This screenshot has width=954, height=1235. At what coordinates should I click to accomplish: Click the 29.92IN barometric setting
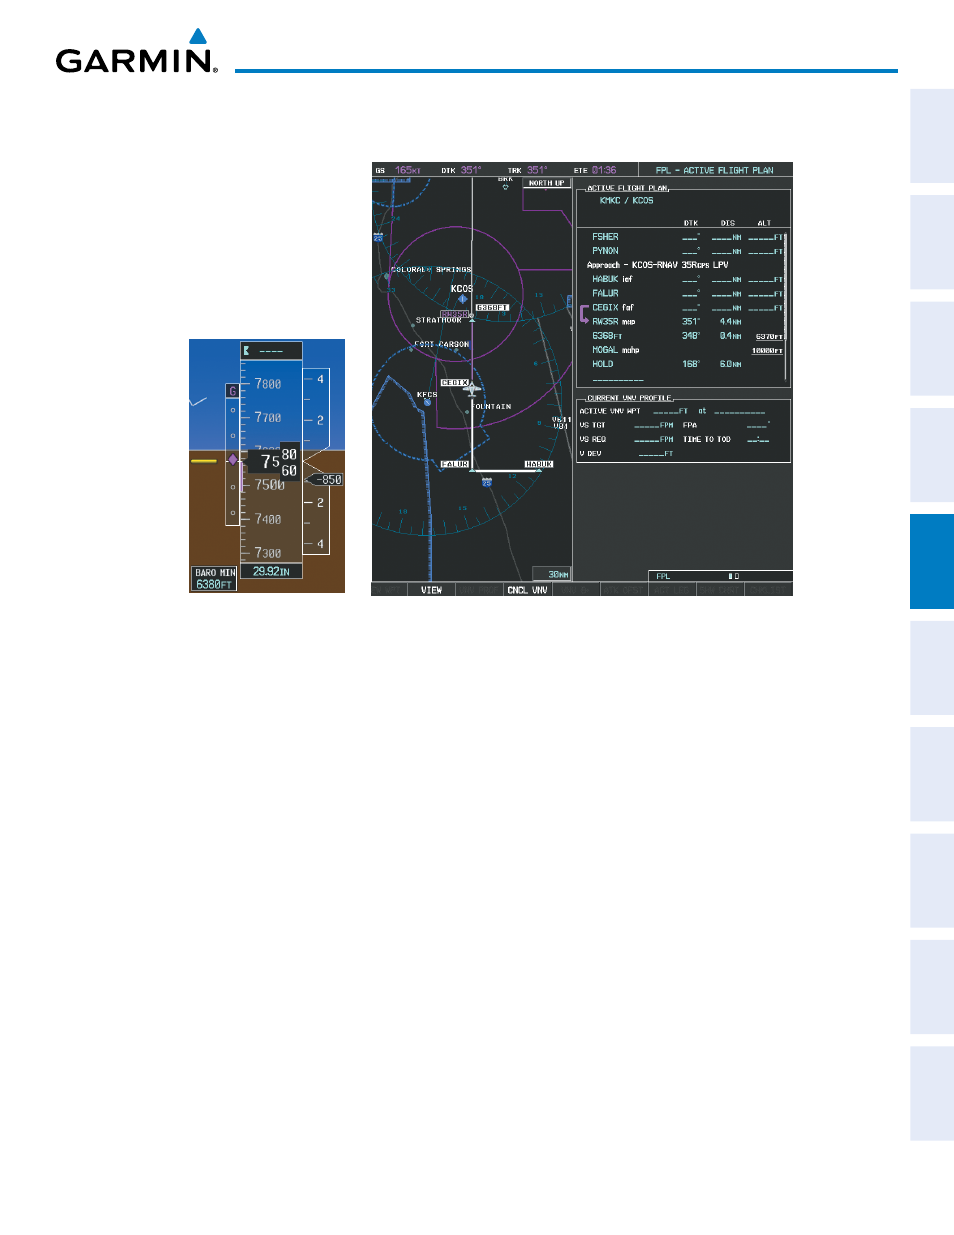tap(271, 571)
